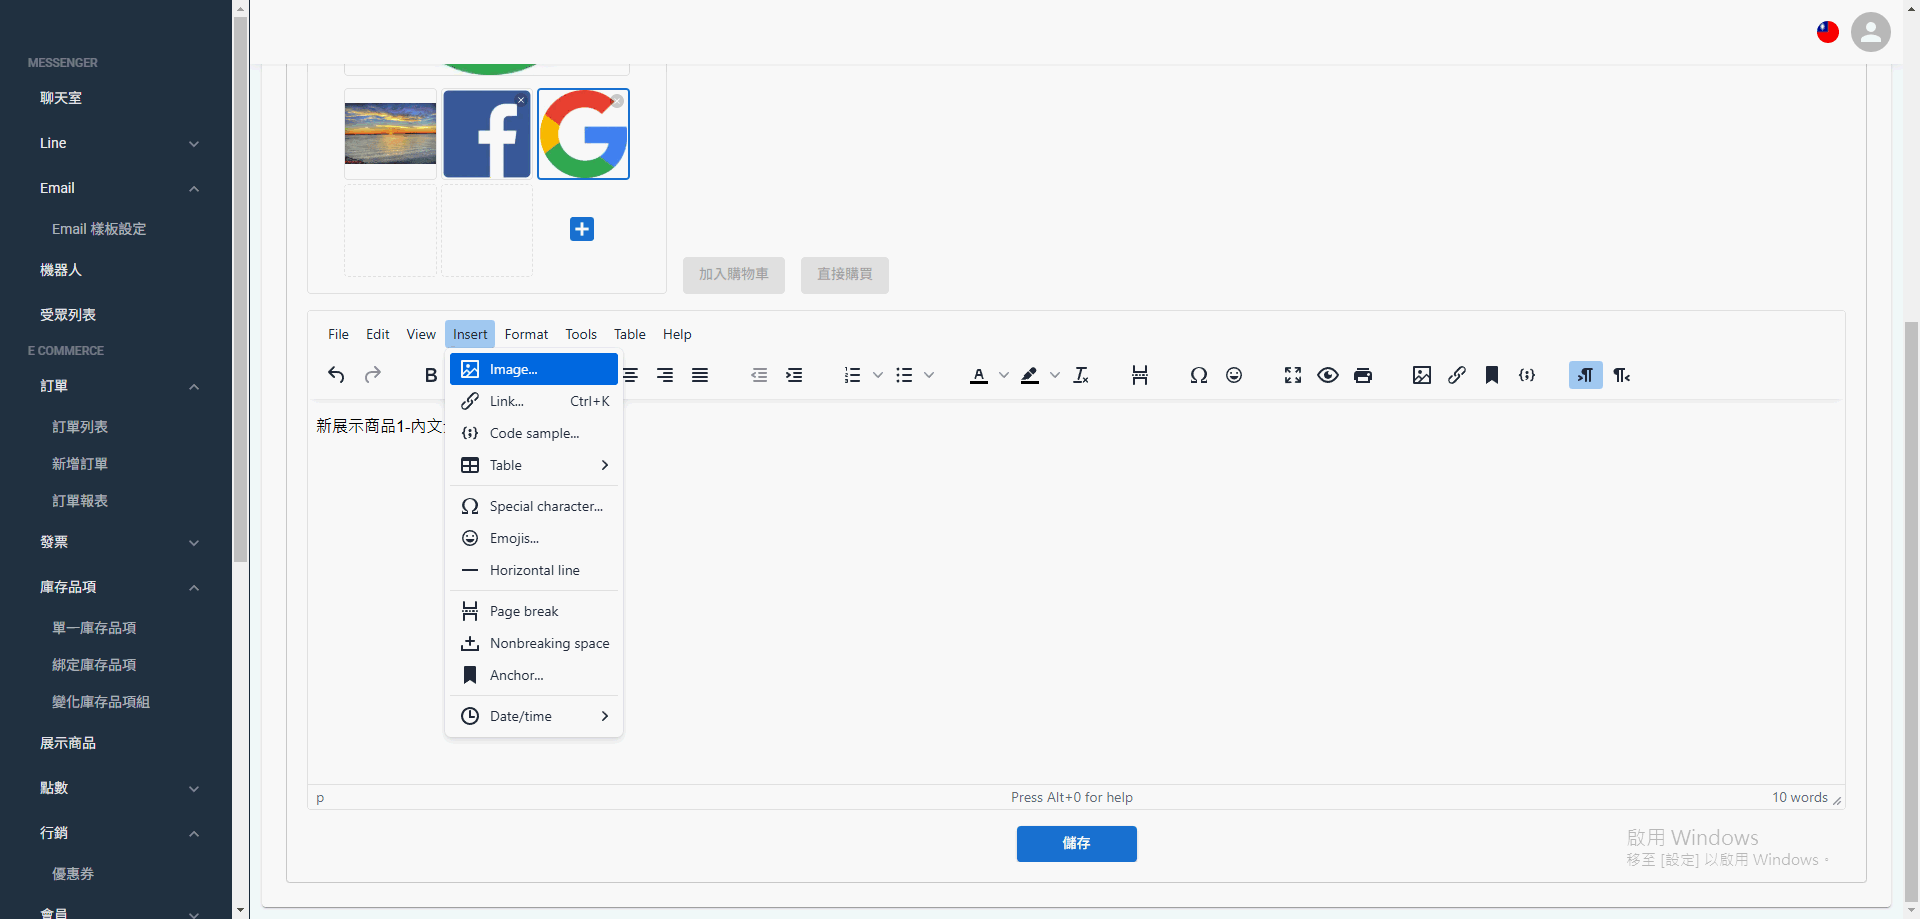
Task: Open the user avatar account menu
Action: point(1871,32)
